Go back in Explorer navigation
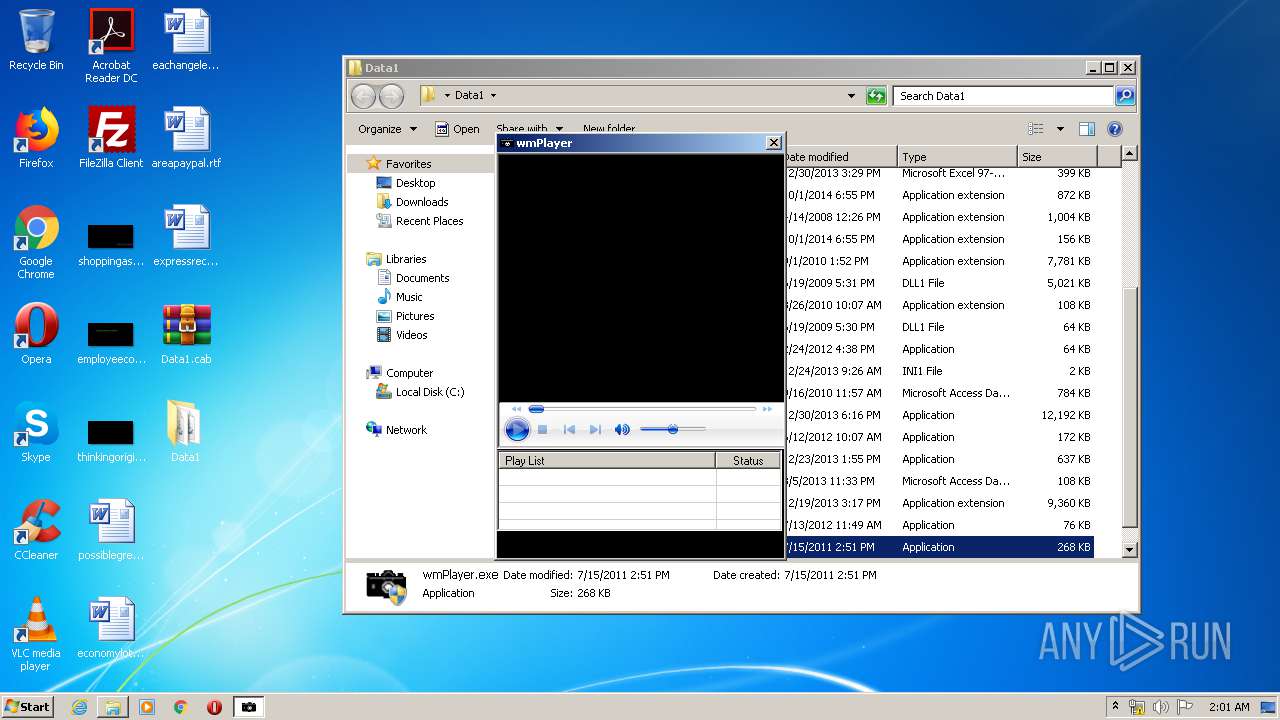1280x720 pixels. coord(363,96)
